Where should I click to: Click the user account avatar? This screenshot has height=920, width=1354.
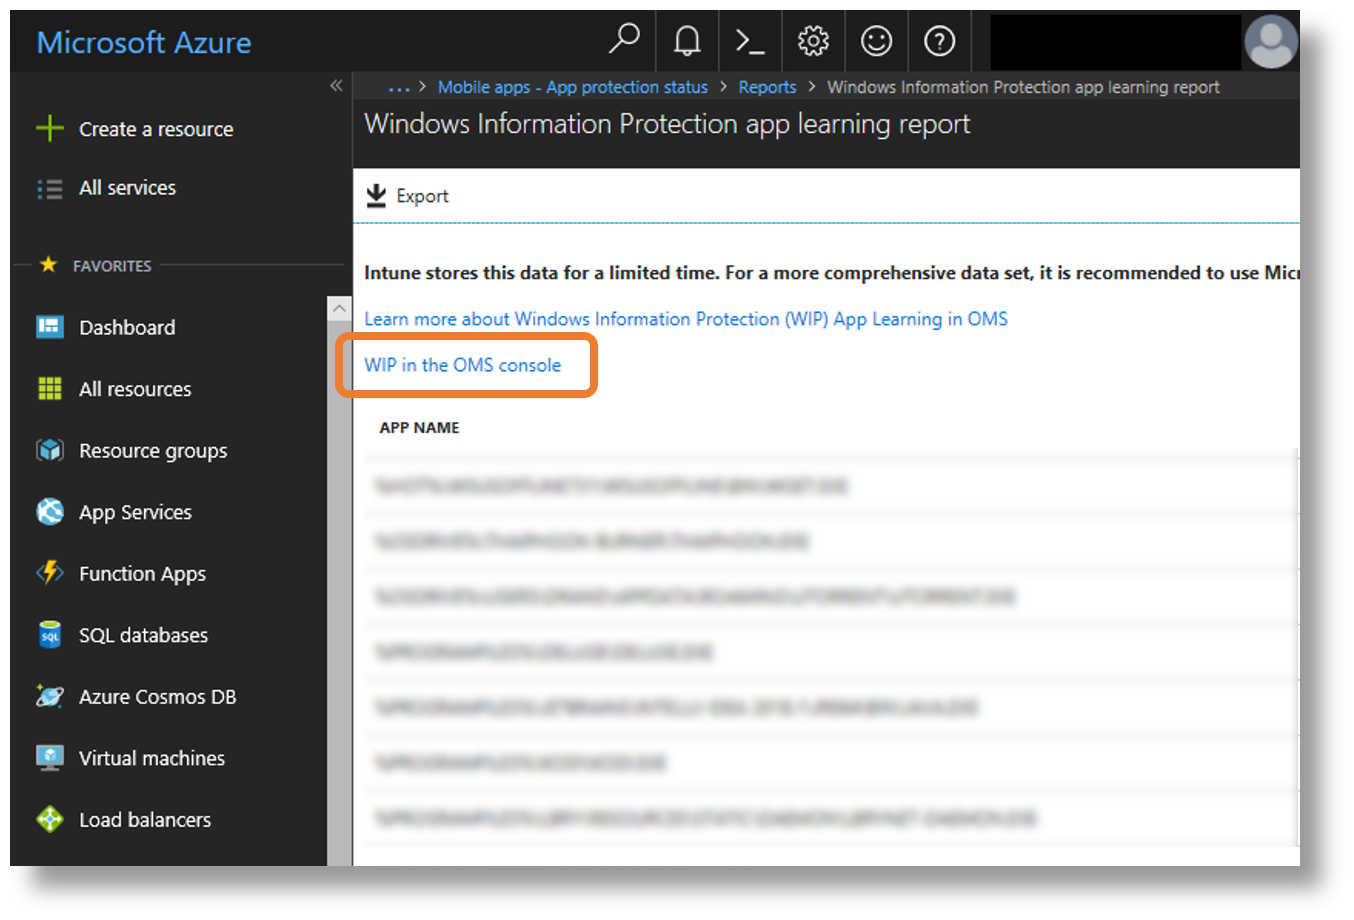coord(1270,42)
